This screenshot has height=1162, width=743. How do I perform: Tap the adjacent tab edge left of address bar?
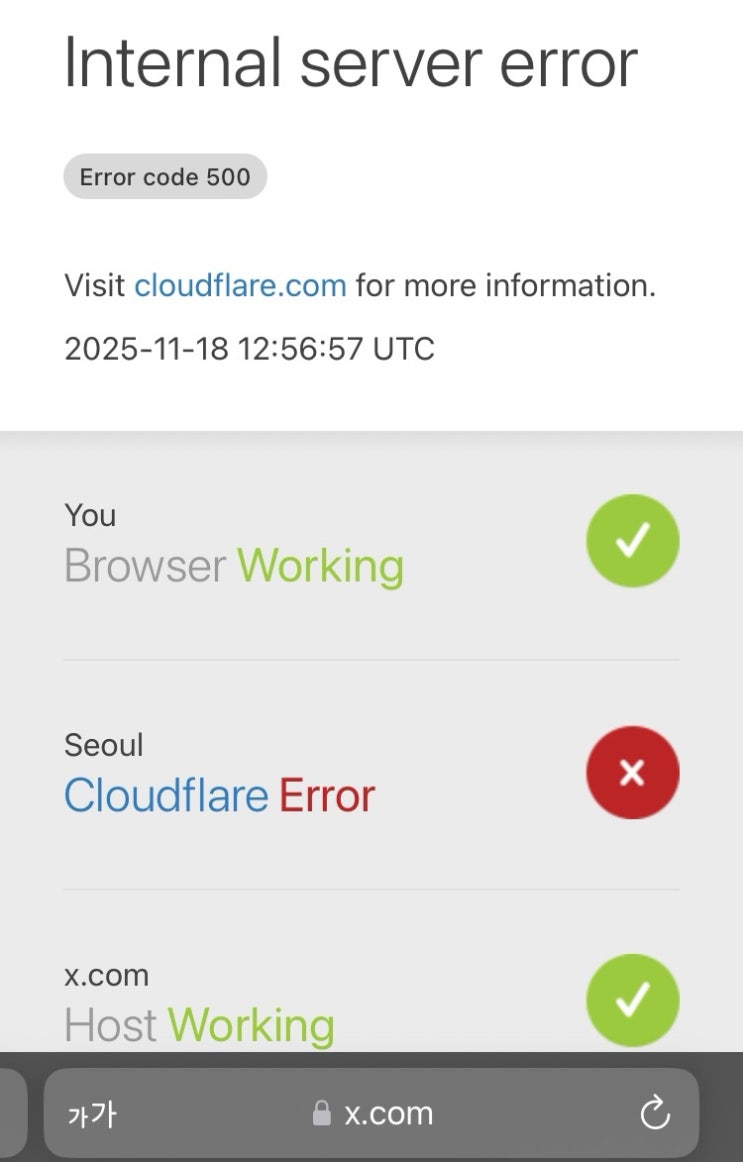pos(13,1113)
